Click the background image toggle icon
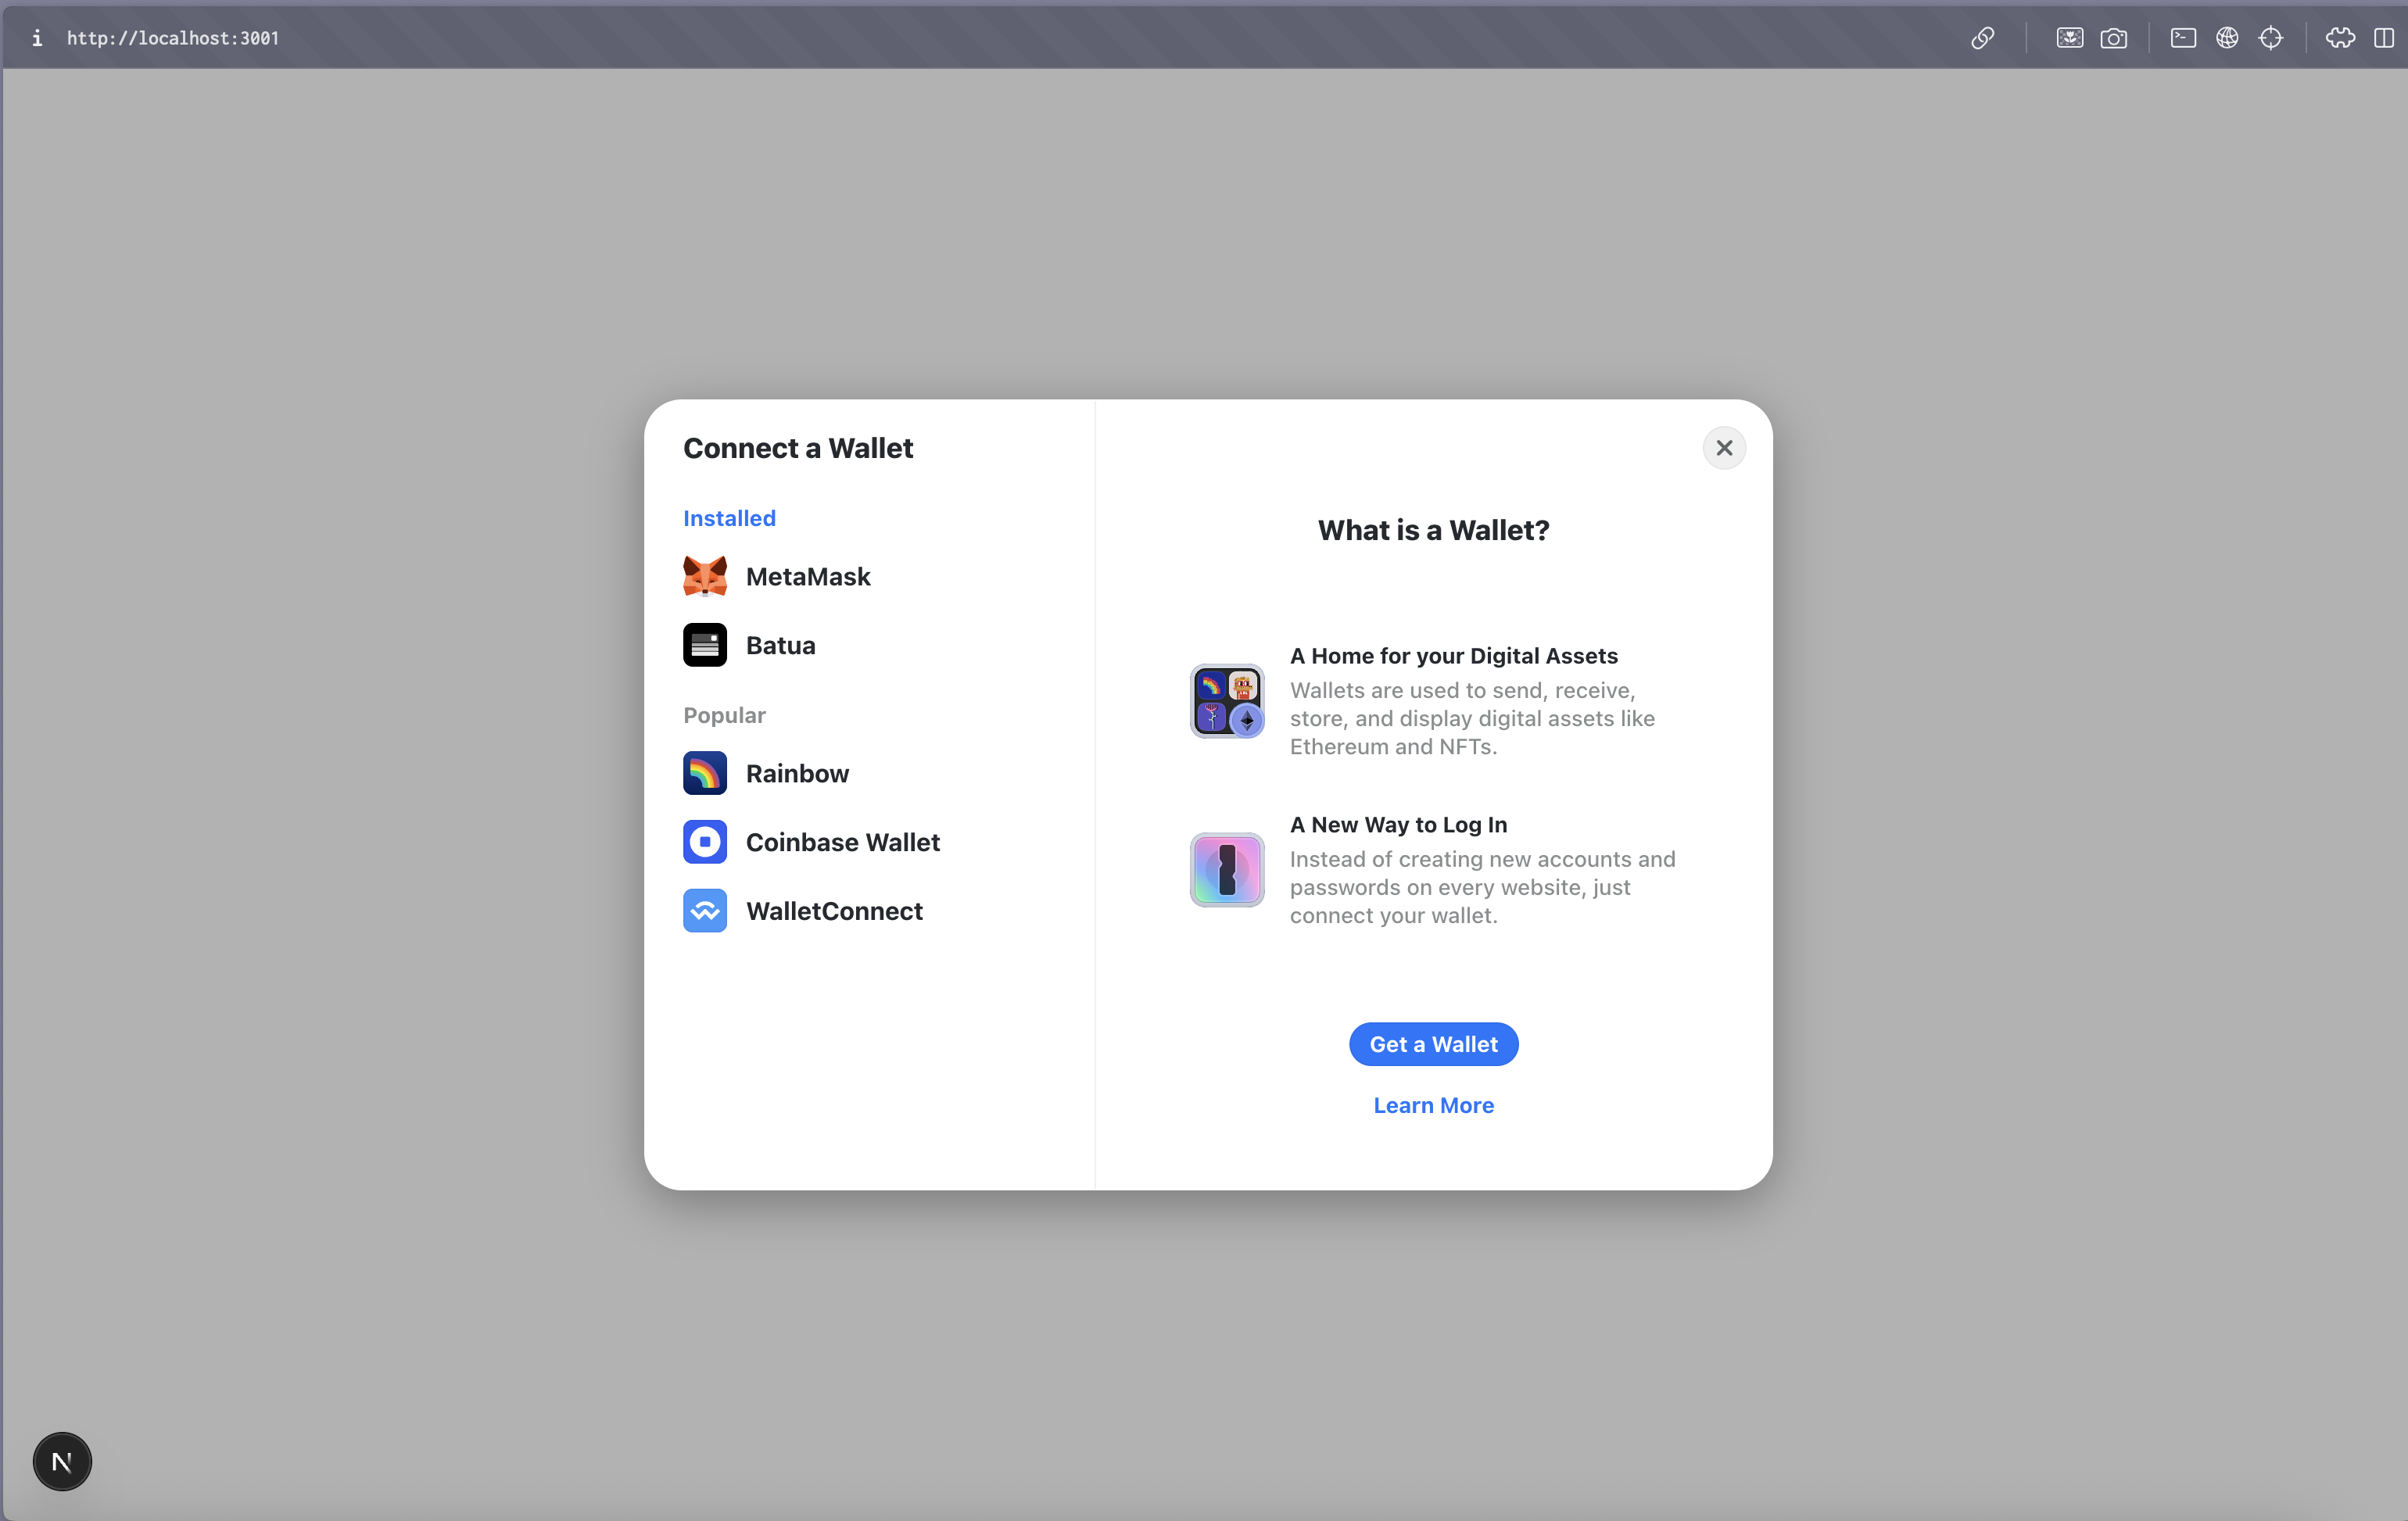Viewport: 2408px width, 1521px height. (x=2070, y=38)
